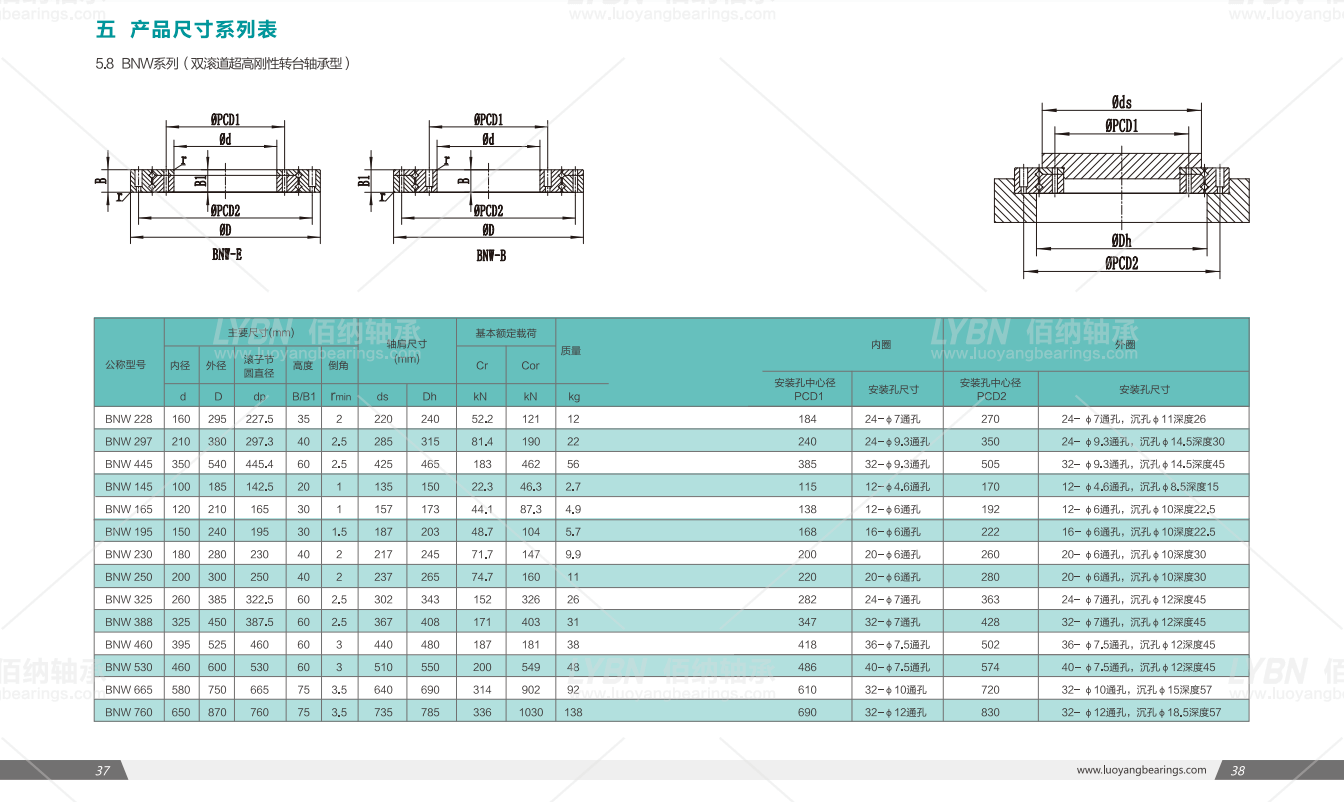Click the 公称型号 column header
The height and width of the screenshot is (802, 1344).
(x=129, y=364)
